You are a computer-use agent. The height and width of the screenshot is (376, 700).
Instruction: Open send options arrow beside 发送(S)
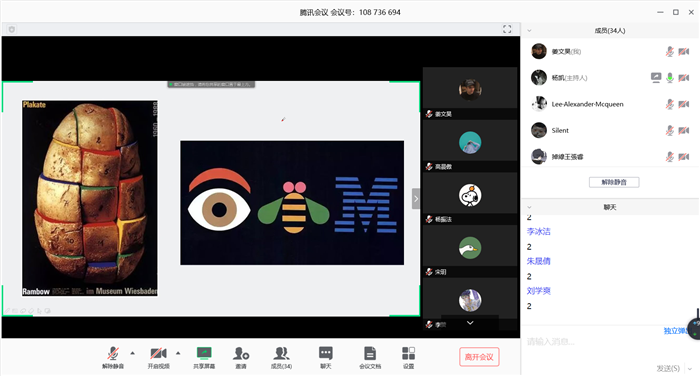point(690,368)
